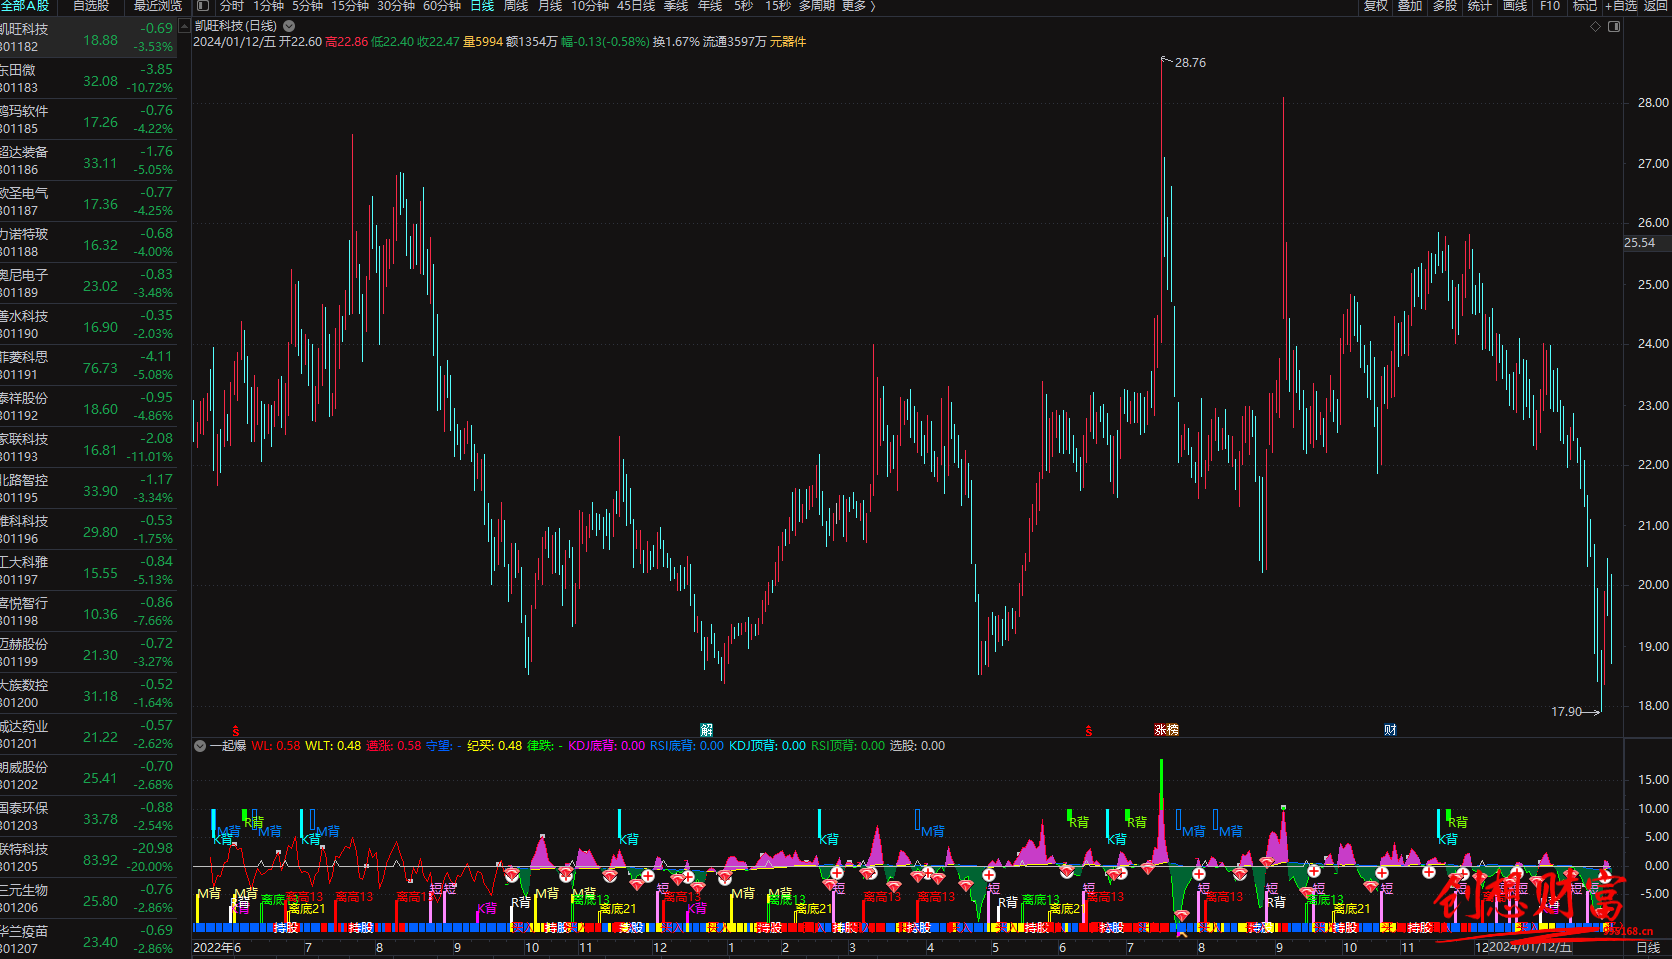The width and height of the screenshot is (1672, 959).
Task: Select 华兰疫苗 301207 row
Action: [88, 940]
